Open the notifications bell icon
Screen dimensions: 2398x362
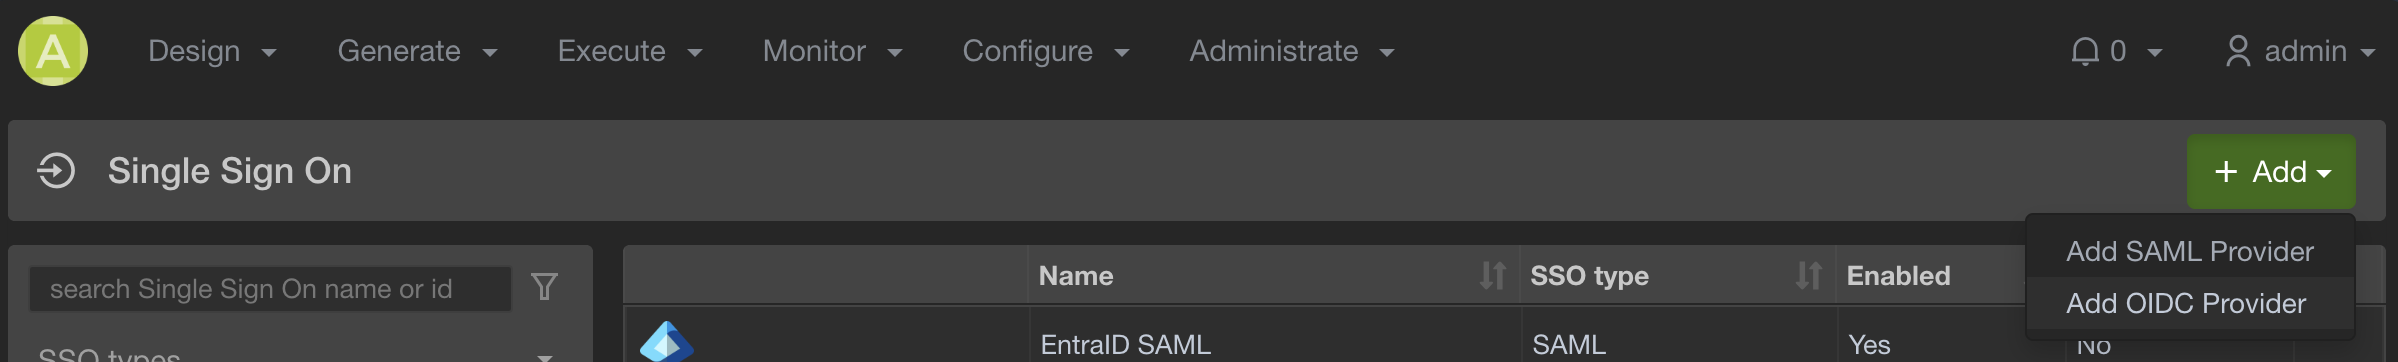[2085, 51]
